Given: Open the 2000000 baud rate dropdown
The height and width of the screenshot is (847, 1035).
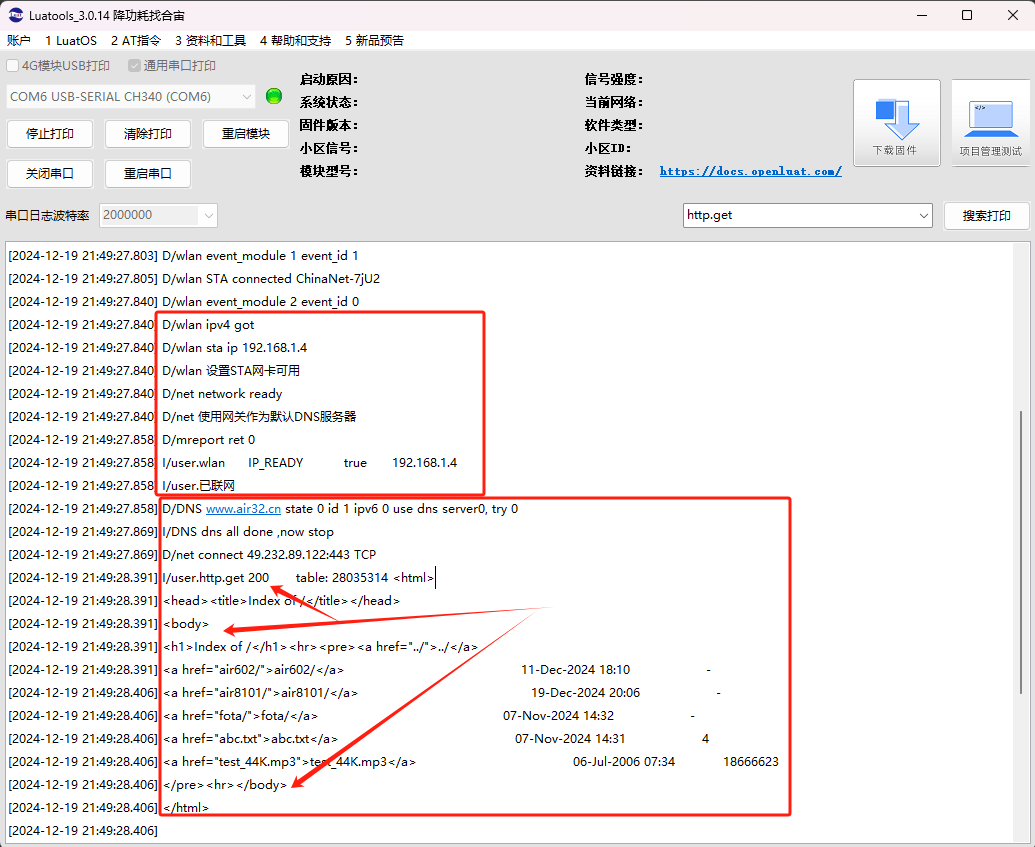Looking at the screenshot, I should point(158,215).
